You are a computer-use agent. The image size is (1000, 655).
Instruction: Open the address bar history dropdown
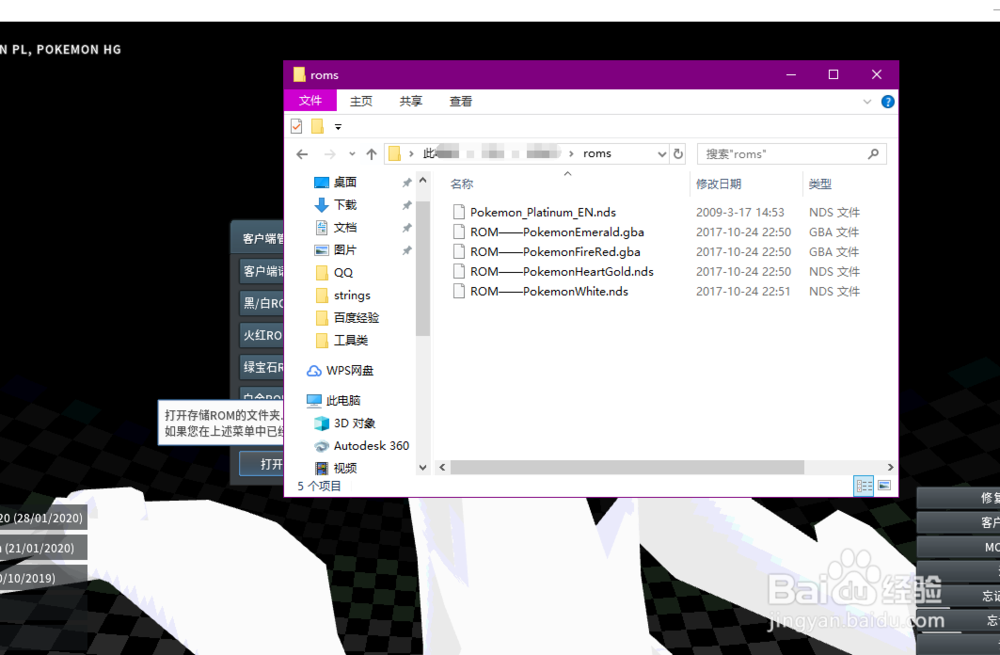(x=661, y=154)
